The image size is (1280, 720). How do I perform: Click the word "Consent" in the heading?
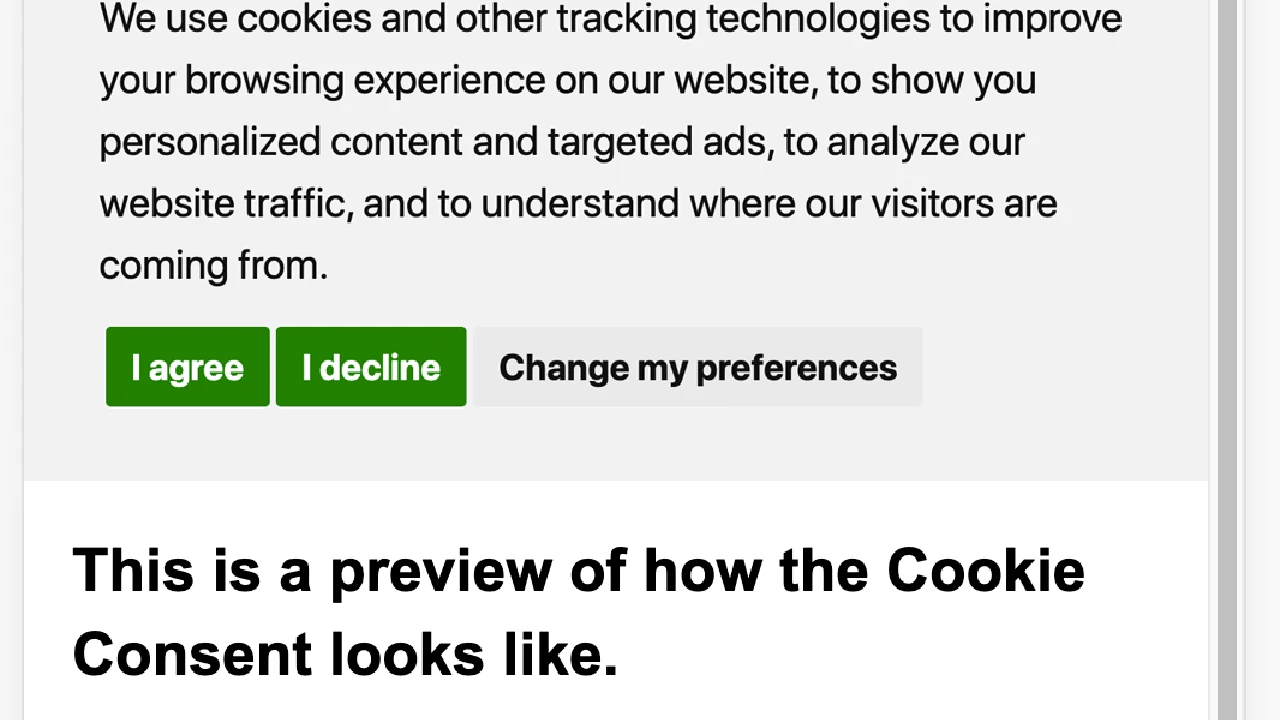(192, 655)
